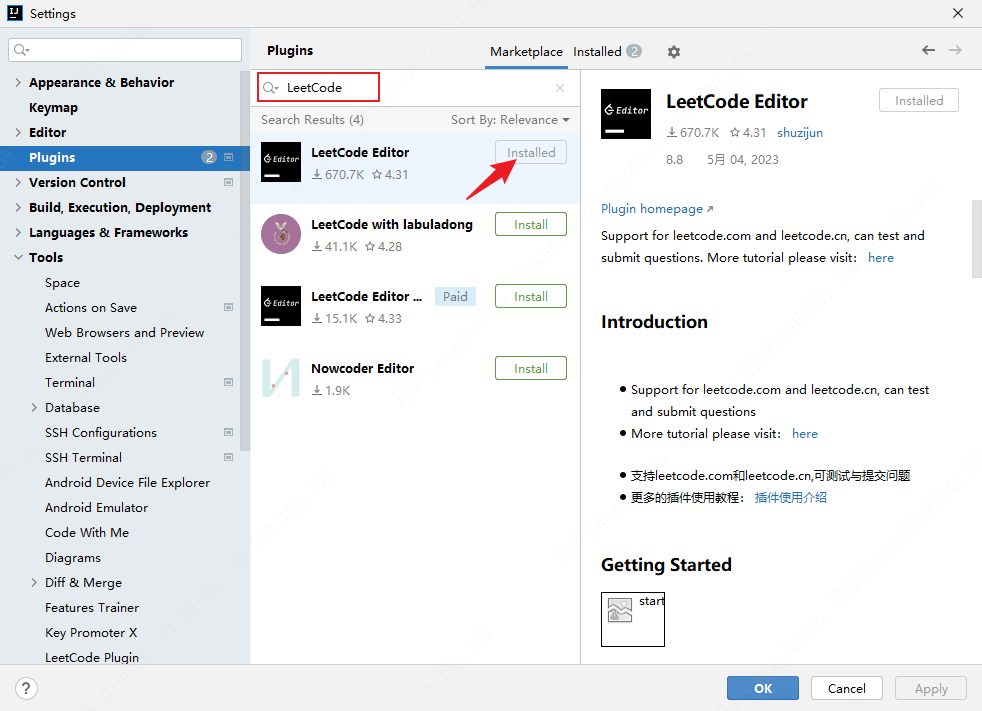This screenshot has width=982, height=711.
Task: Open Code With Me settings
Action: click(x=87, y=532)
